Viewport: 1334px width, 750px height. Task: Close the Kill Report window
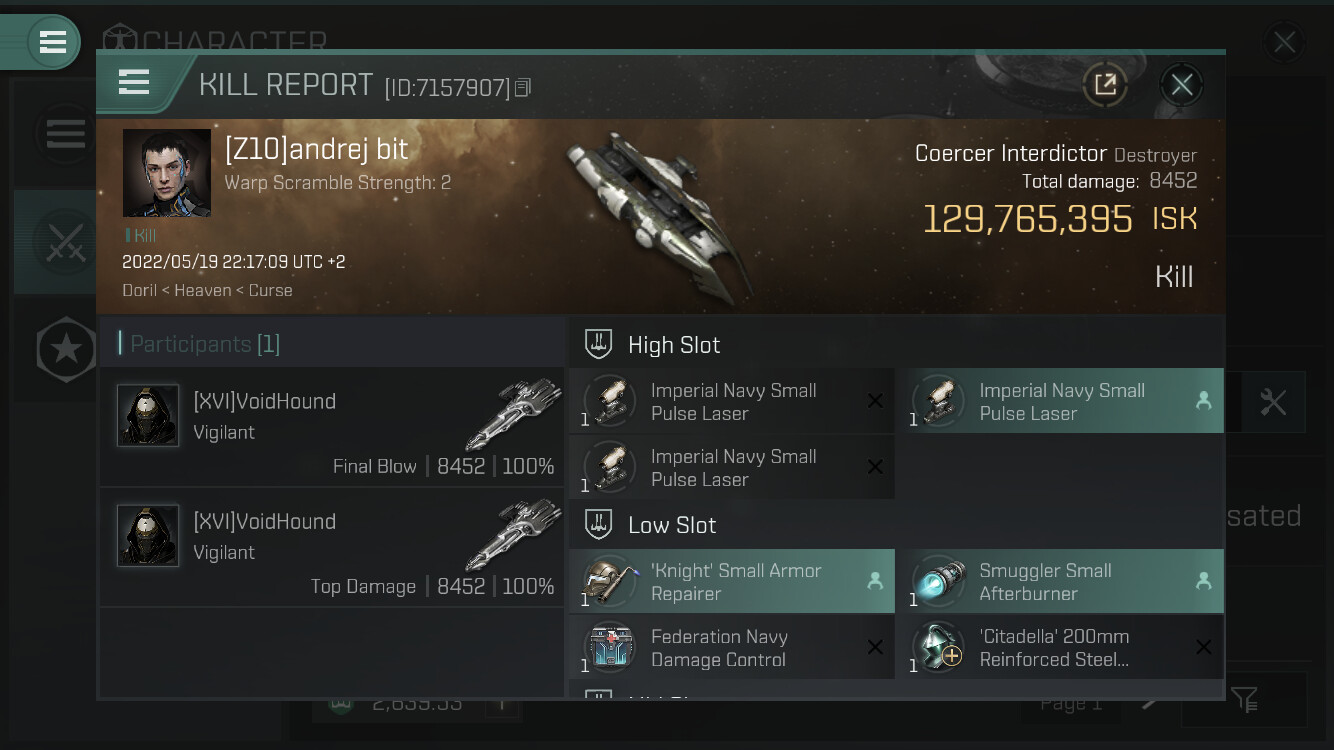click(1181, 85)
